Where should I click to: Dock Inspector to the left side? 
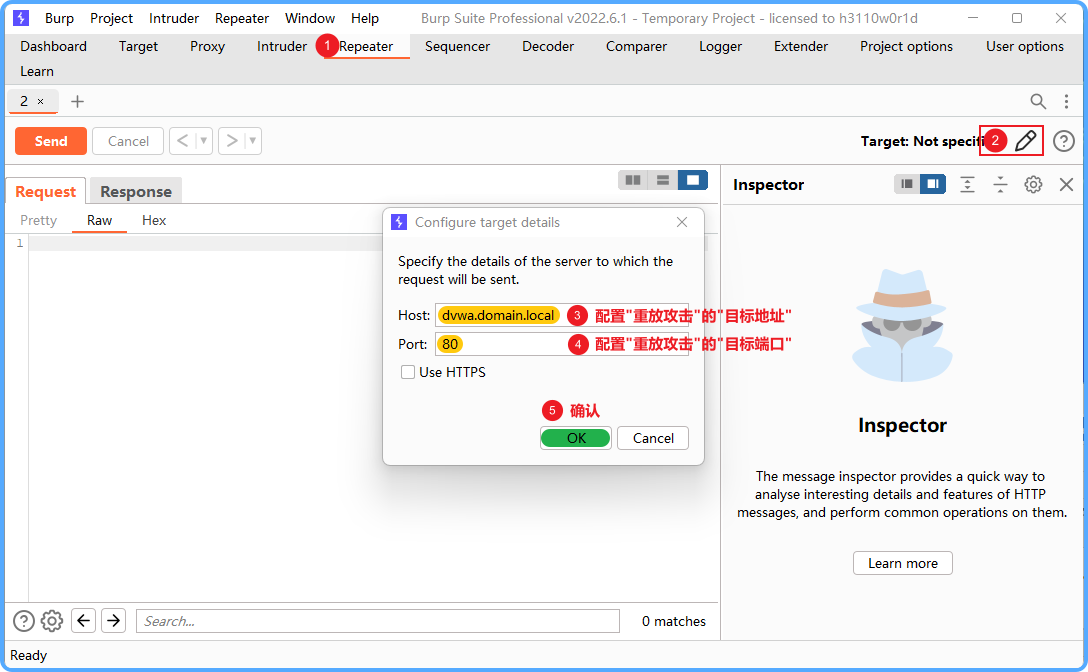(906, 184)
